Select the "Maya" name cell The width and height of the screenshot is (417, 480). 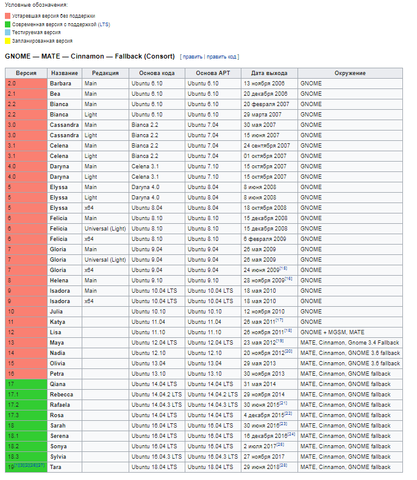tap(64, 342)
